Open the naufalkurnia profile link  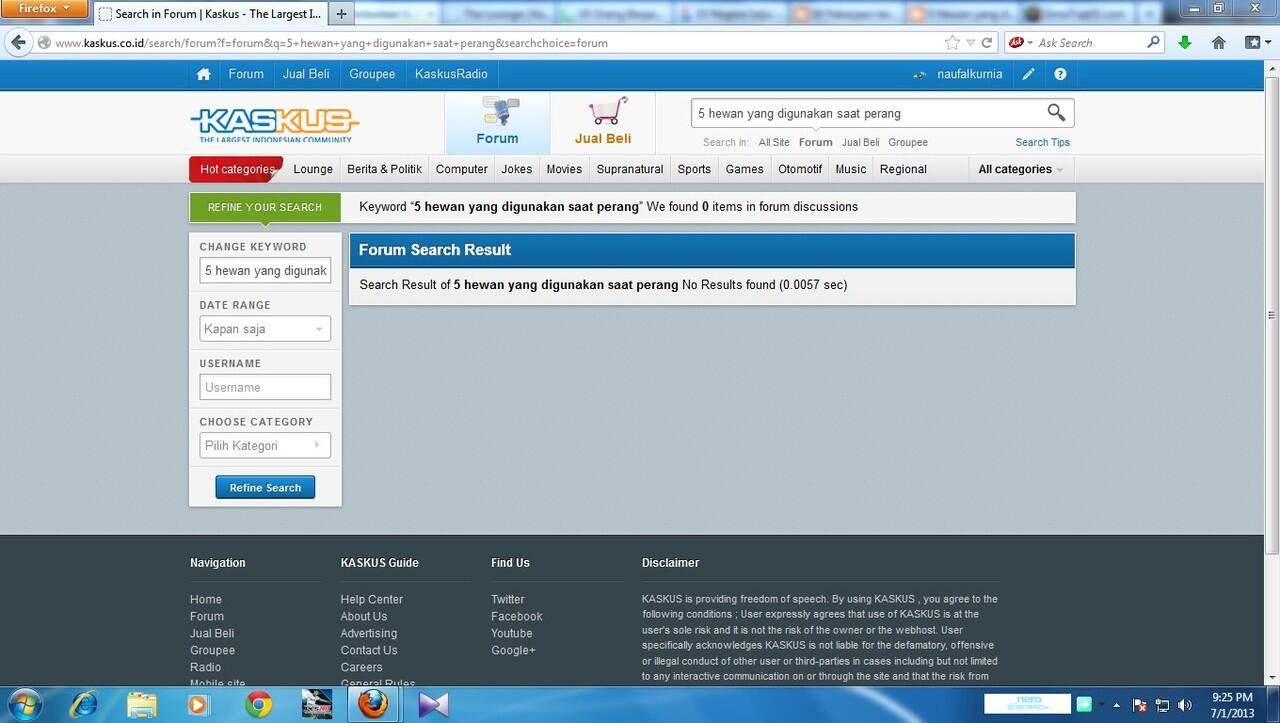(969, 74)
